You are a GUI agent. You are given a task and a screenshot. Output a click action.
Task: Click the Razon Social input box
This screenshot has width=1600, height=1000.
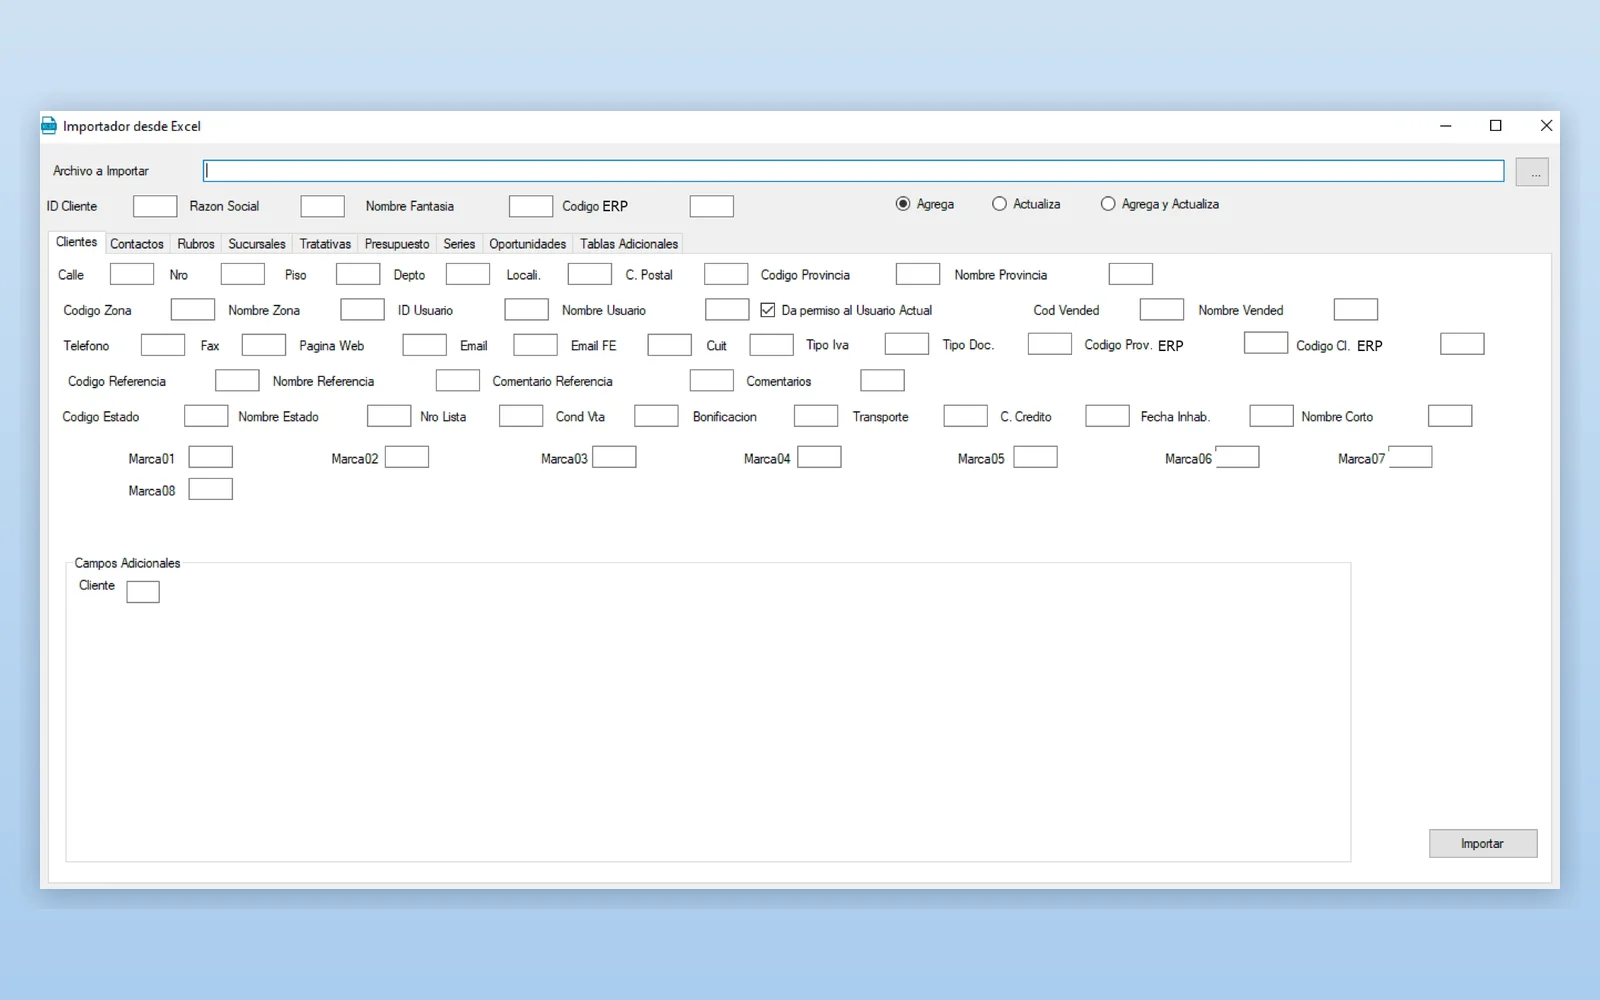tap(322, 206)
